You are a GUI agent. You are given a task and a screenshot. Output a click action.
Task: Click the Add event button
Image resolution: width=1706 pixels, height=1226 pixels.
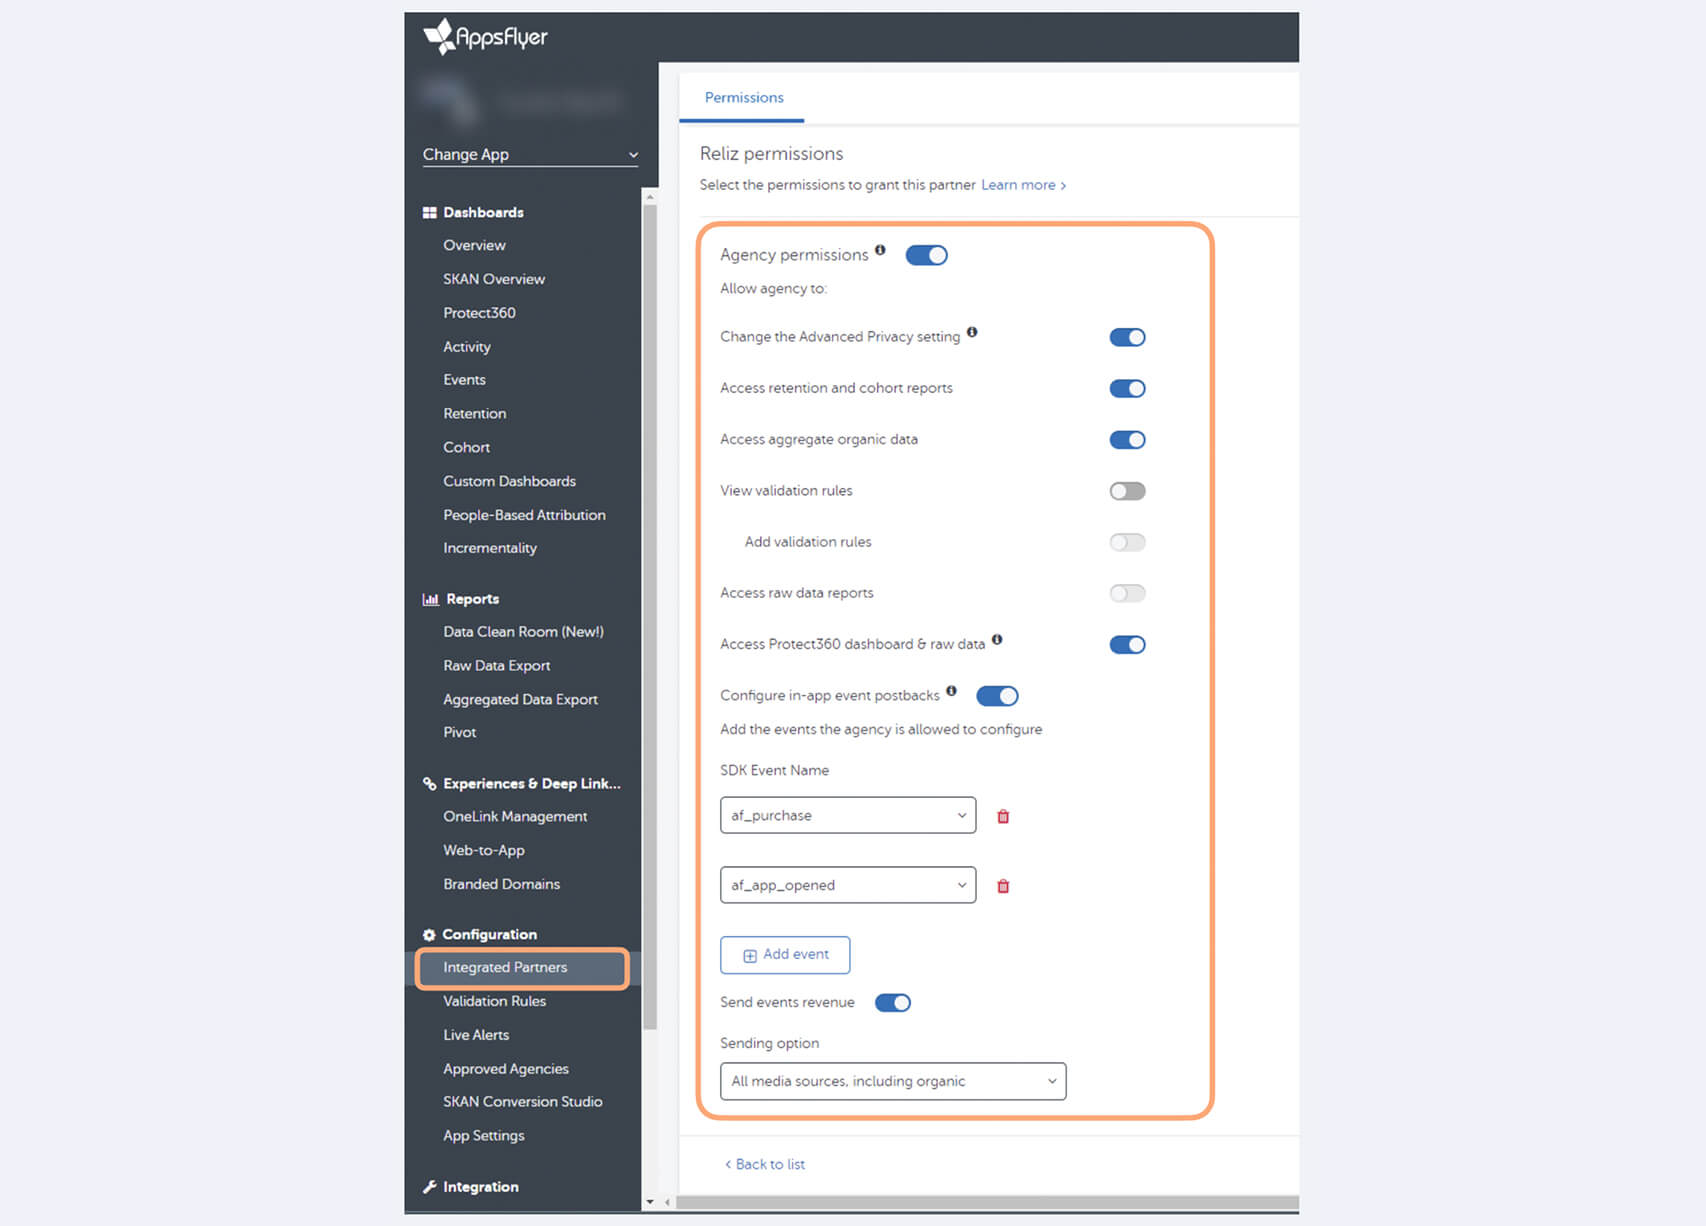[x=785, y=956]
